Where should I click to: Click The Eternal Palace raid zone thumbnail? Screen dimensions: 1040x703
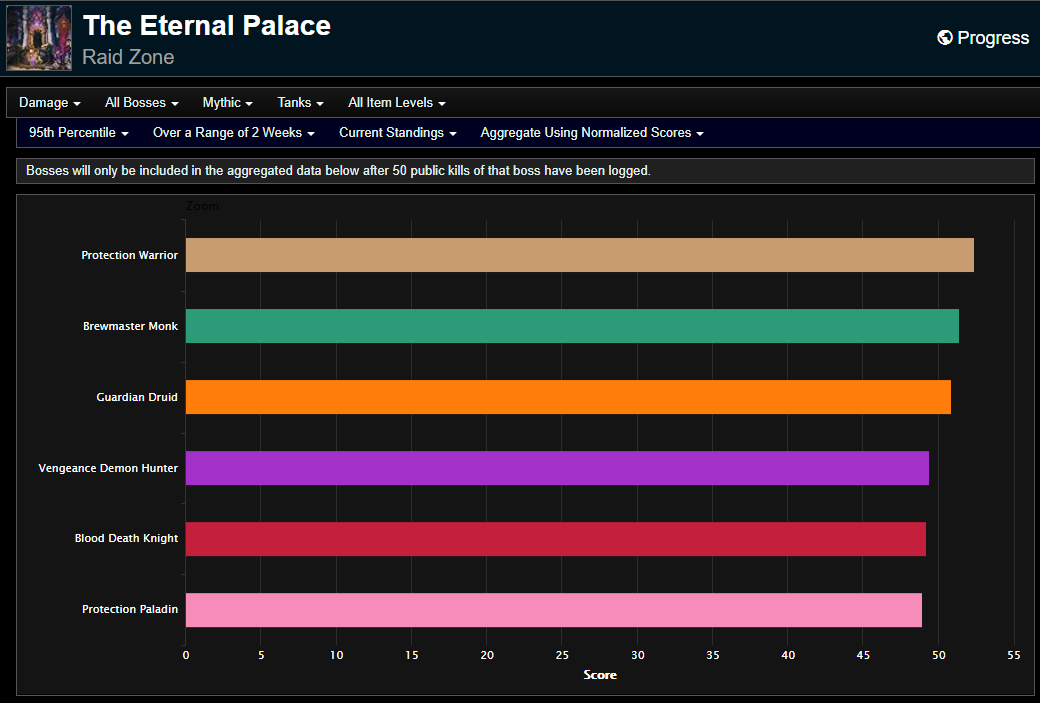click(x=39, y=38)
